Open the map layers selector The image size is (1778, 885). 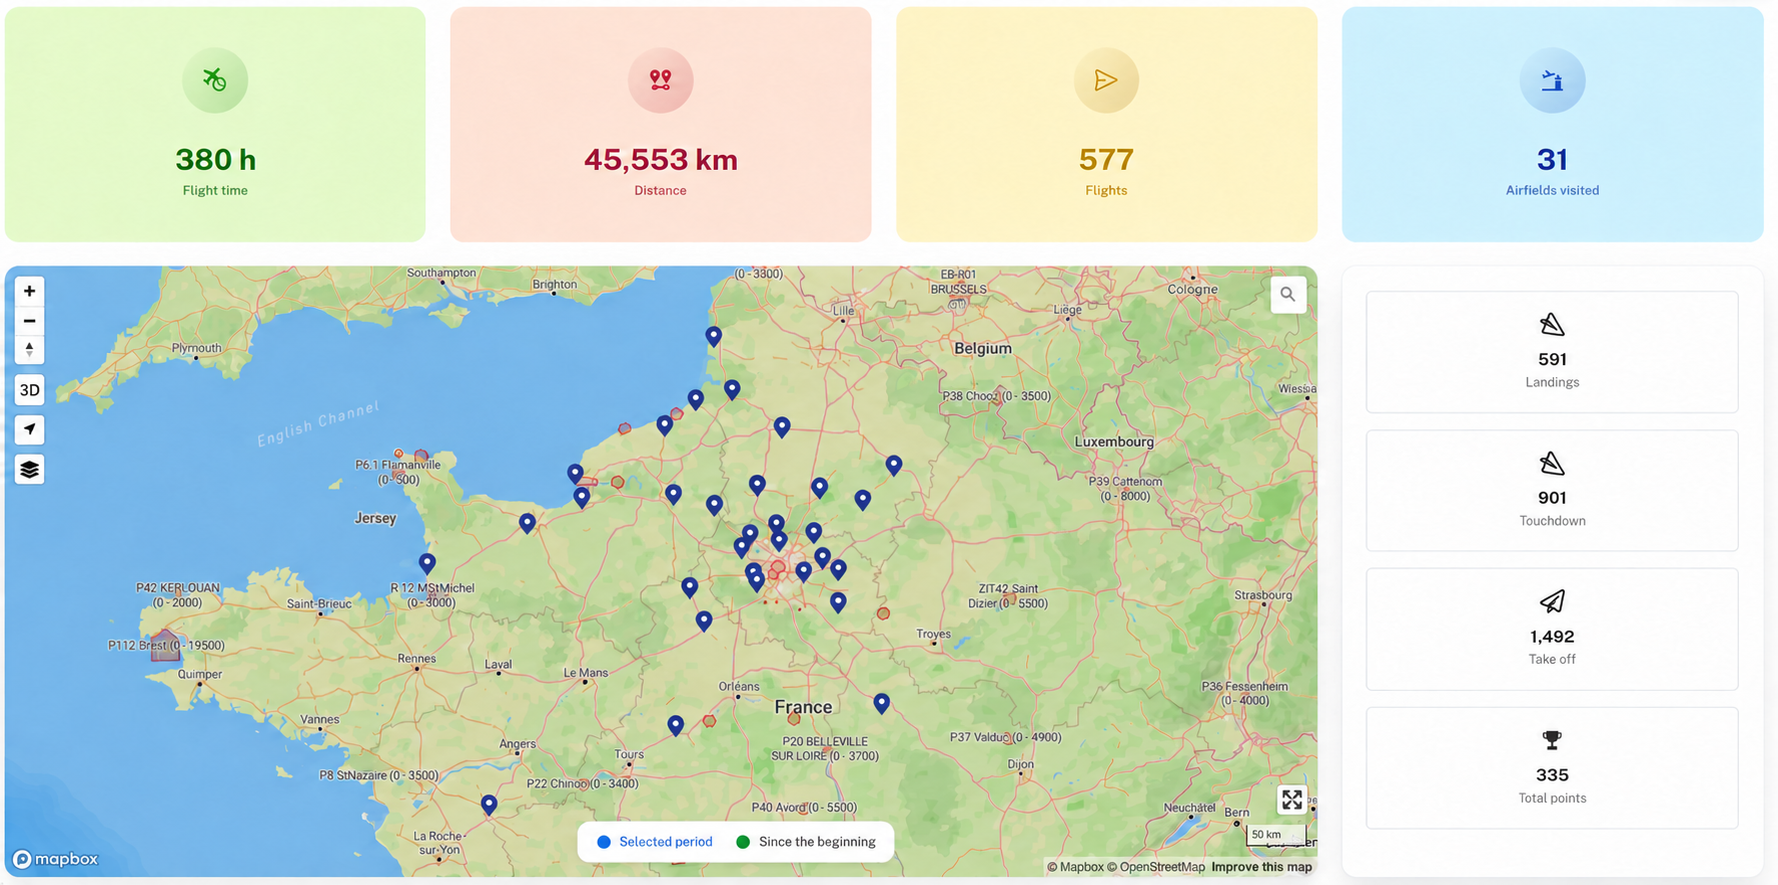click(x=29, y=469)
